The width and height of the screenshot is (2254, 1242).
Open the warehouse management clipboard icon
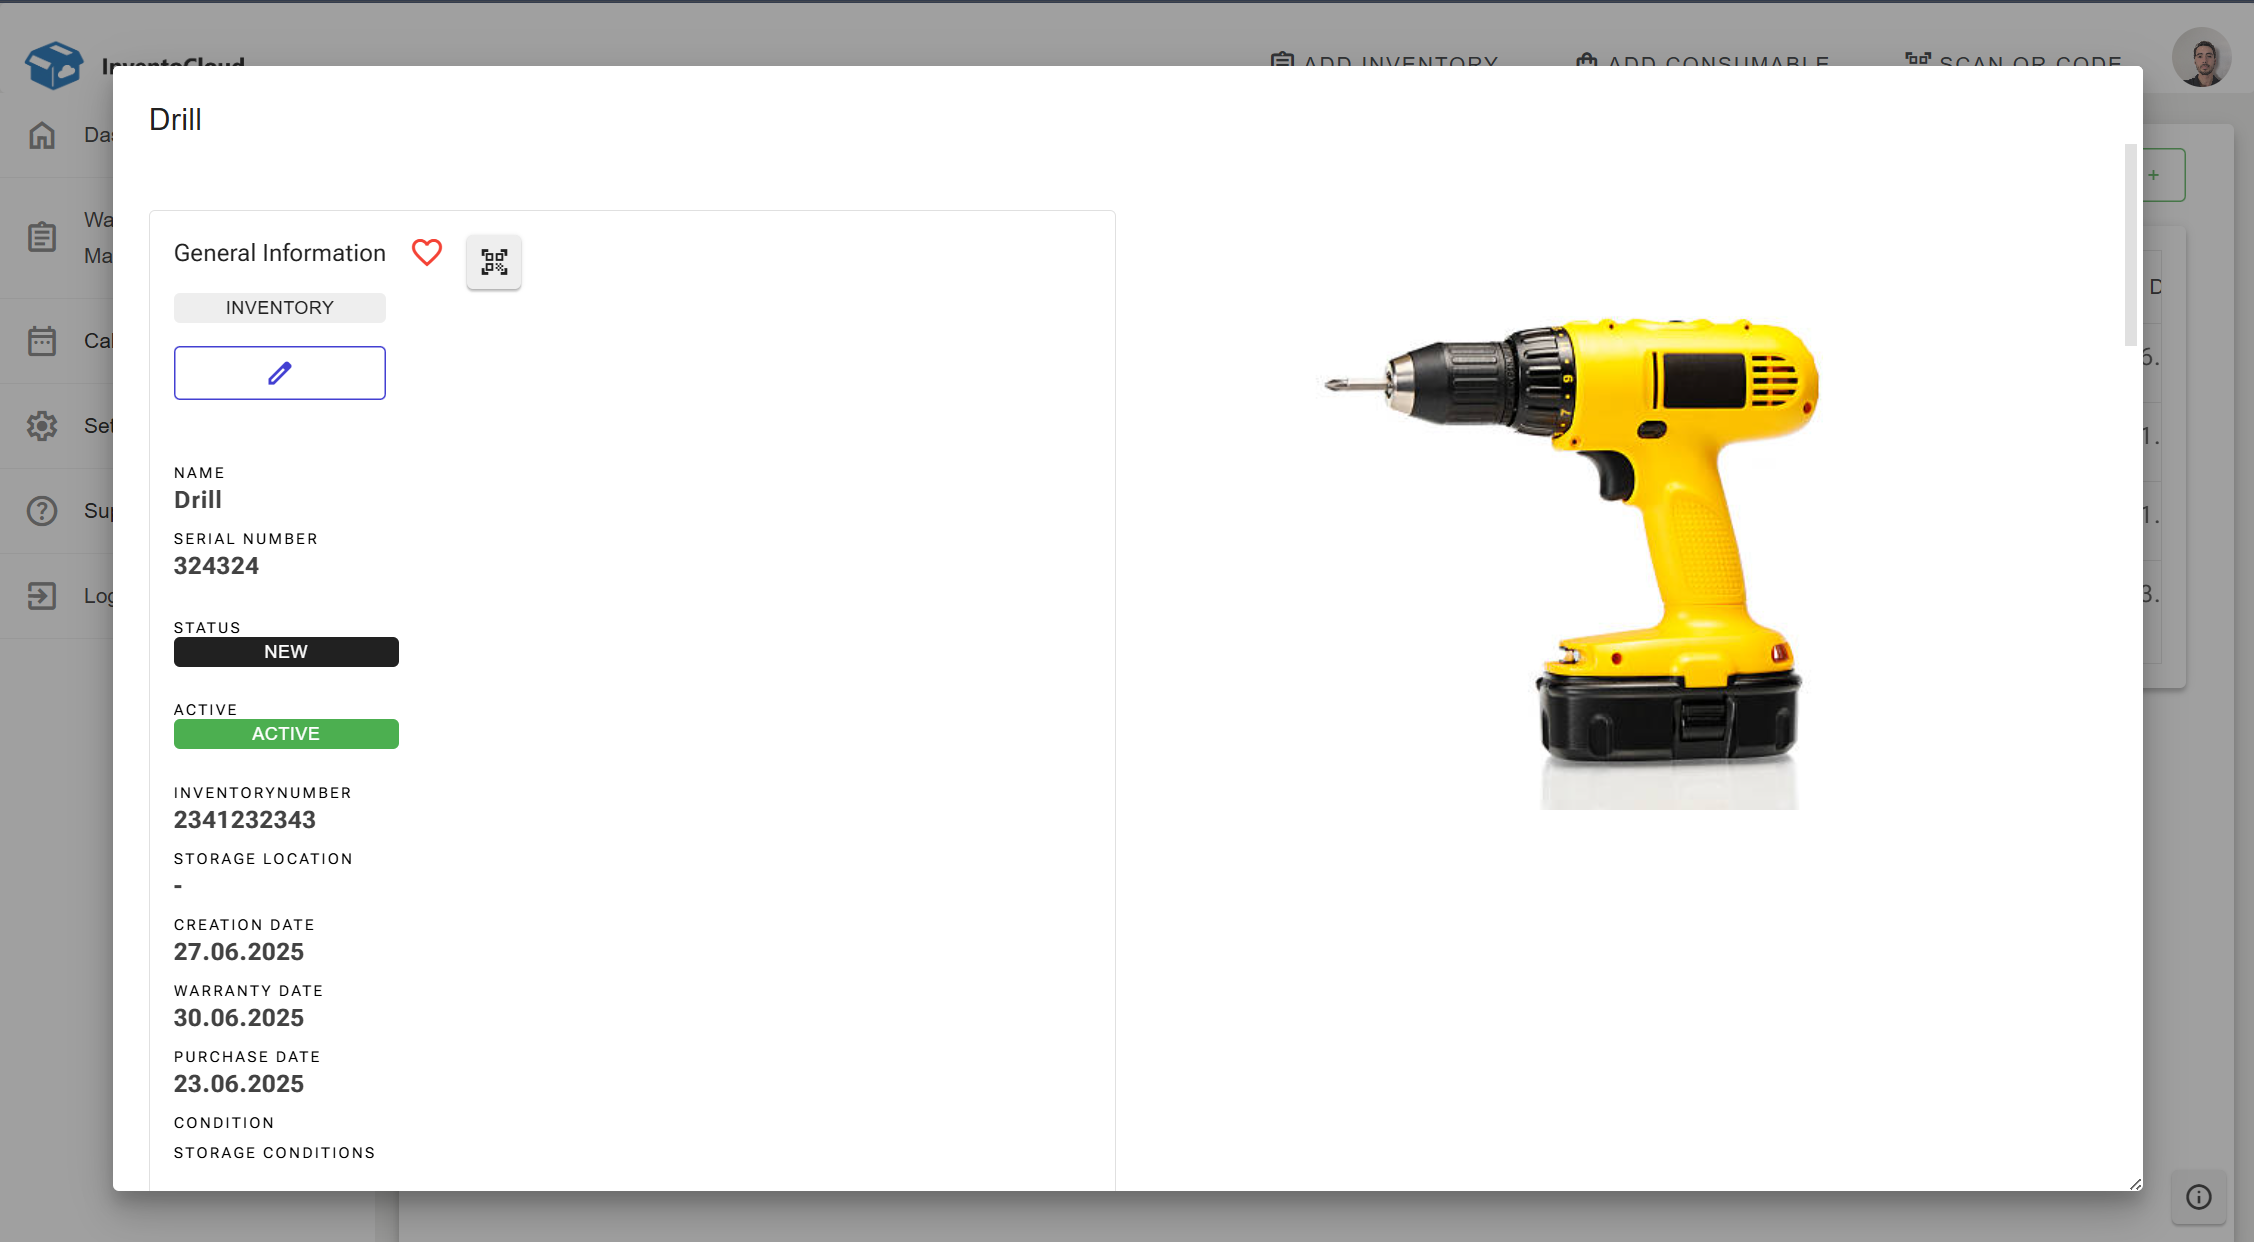pyautogui.click(x=42, y=237)
